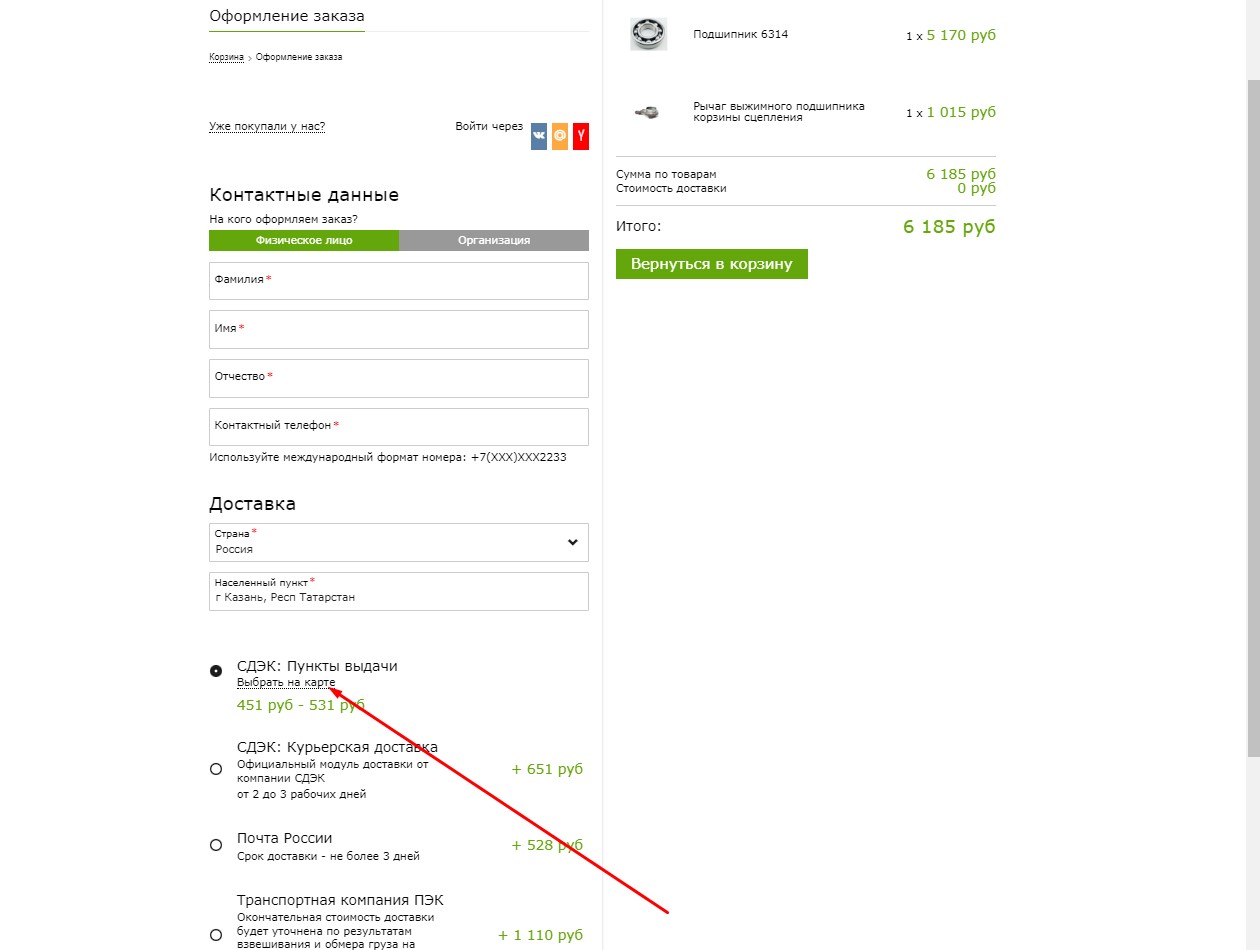Click the Уже покупали у нас? link
This screenshot has width=1260, height=950.
coord(267,127)
